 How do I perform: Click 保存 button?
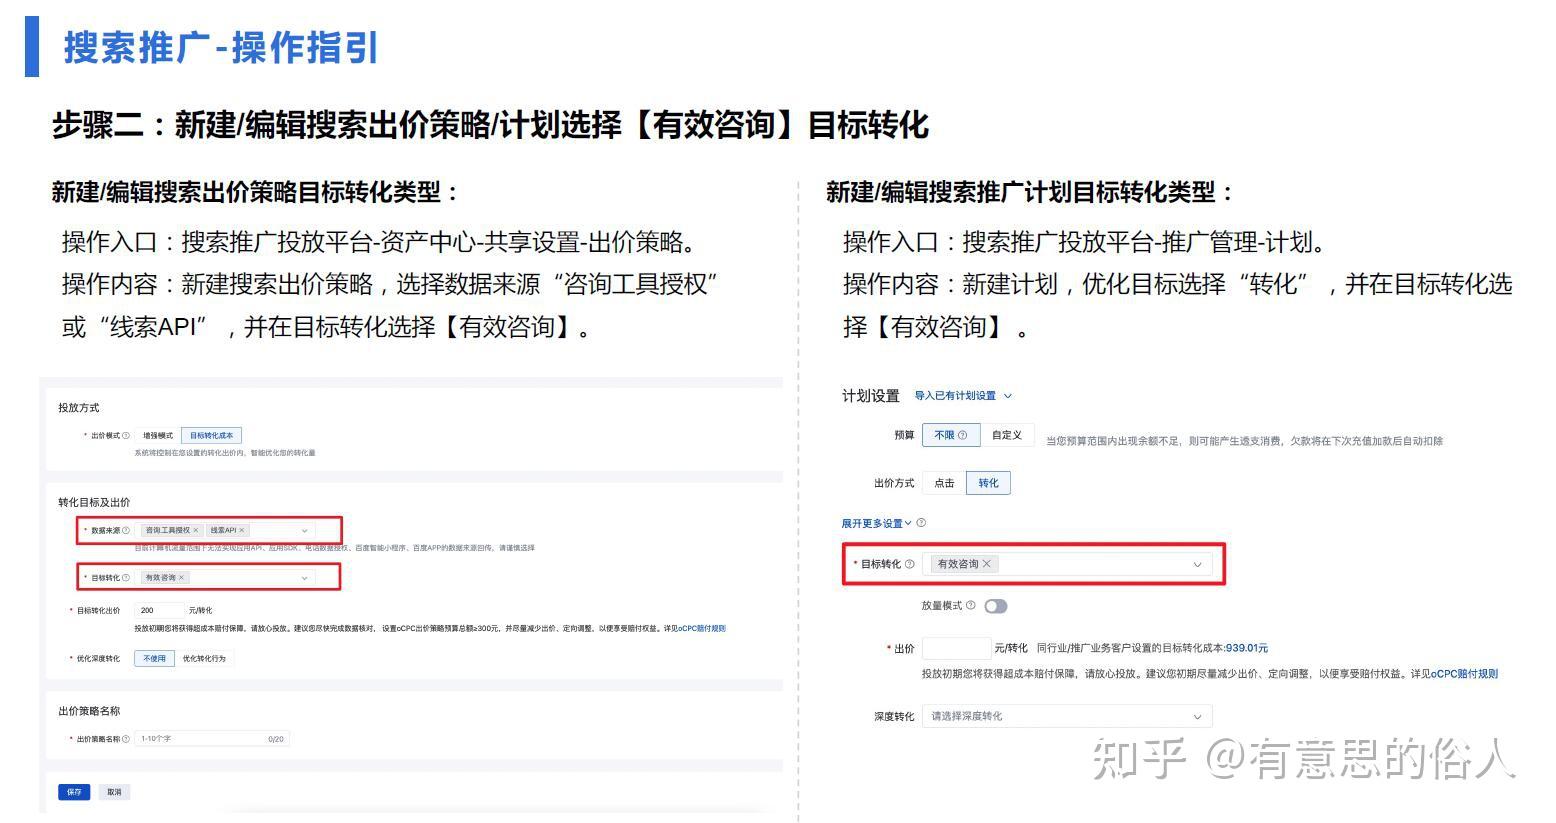click(74, 792)
